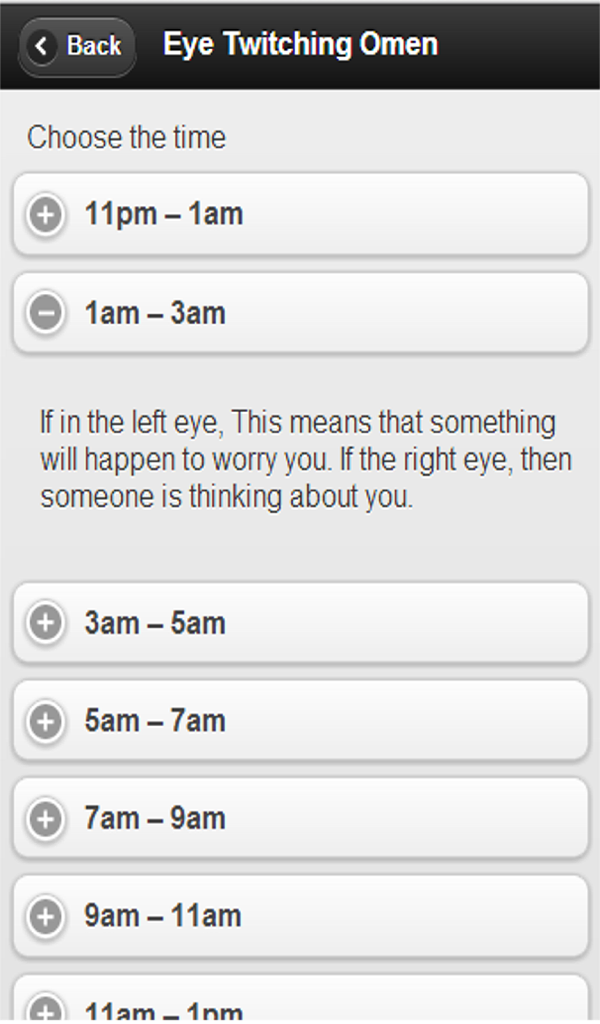Click the plus icon next to 11am – 1pm
600x1024 pixels.
[44, 1010]
